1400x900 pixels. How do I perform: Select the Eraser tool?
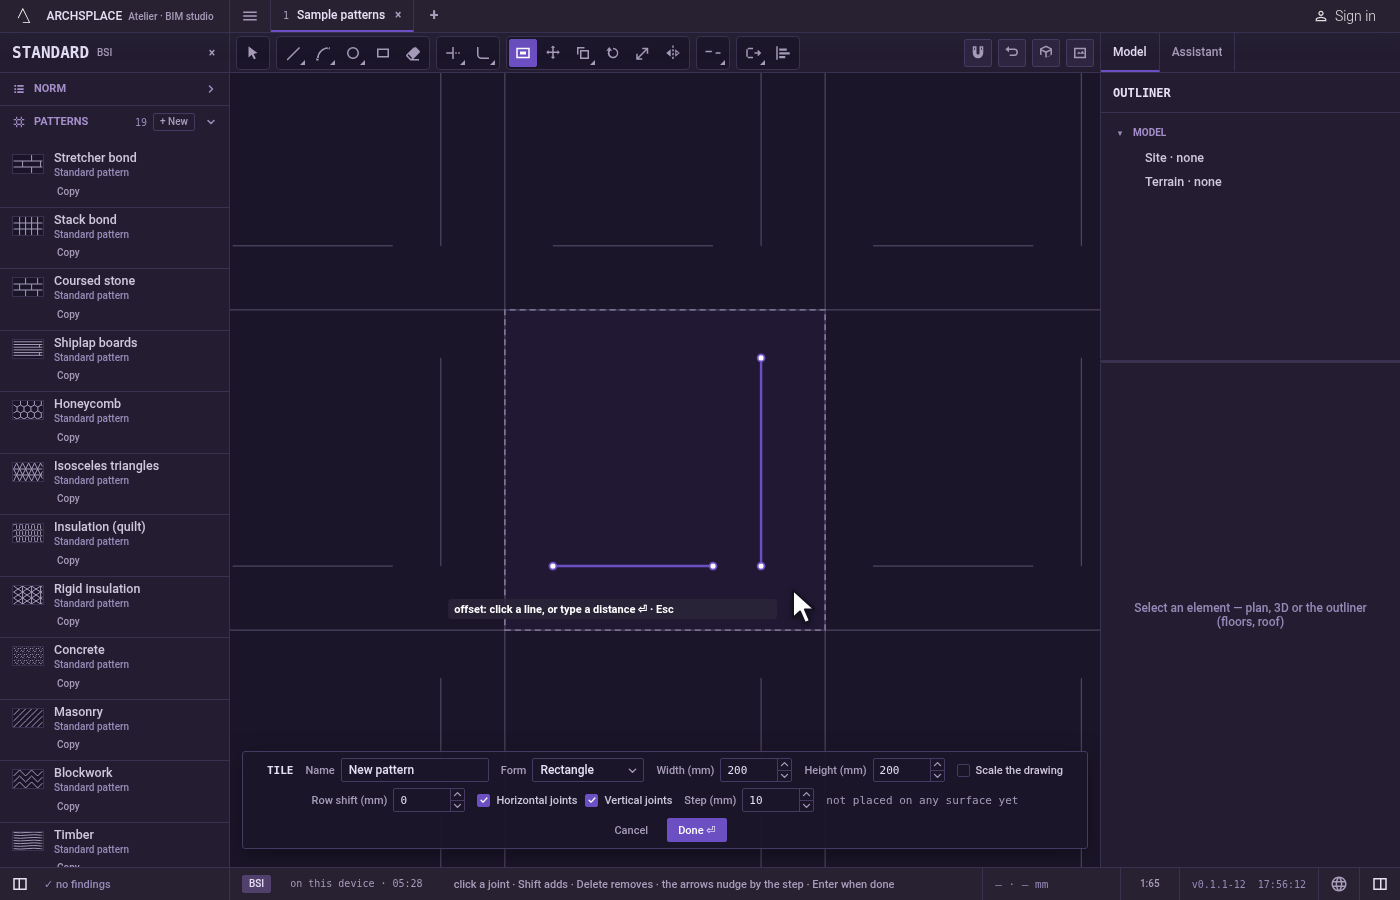click(413, 53)
